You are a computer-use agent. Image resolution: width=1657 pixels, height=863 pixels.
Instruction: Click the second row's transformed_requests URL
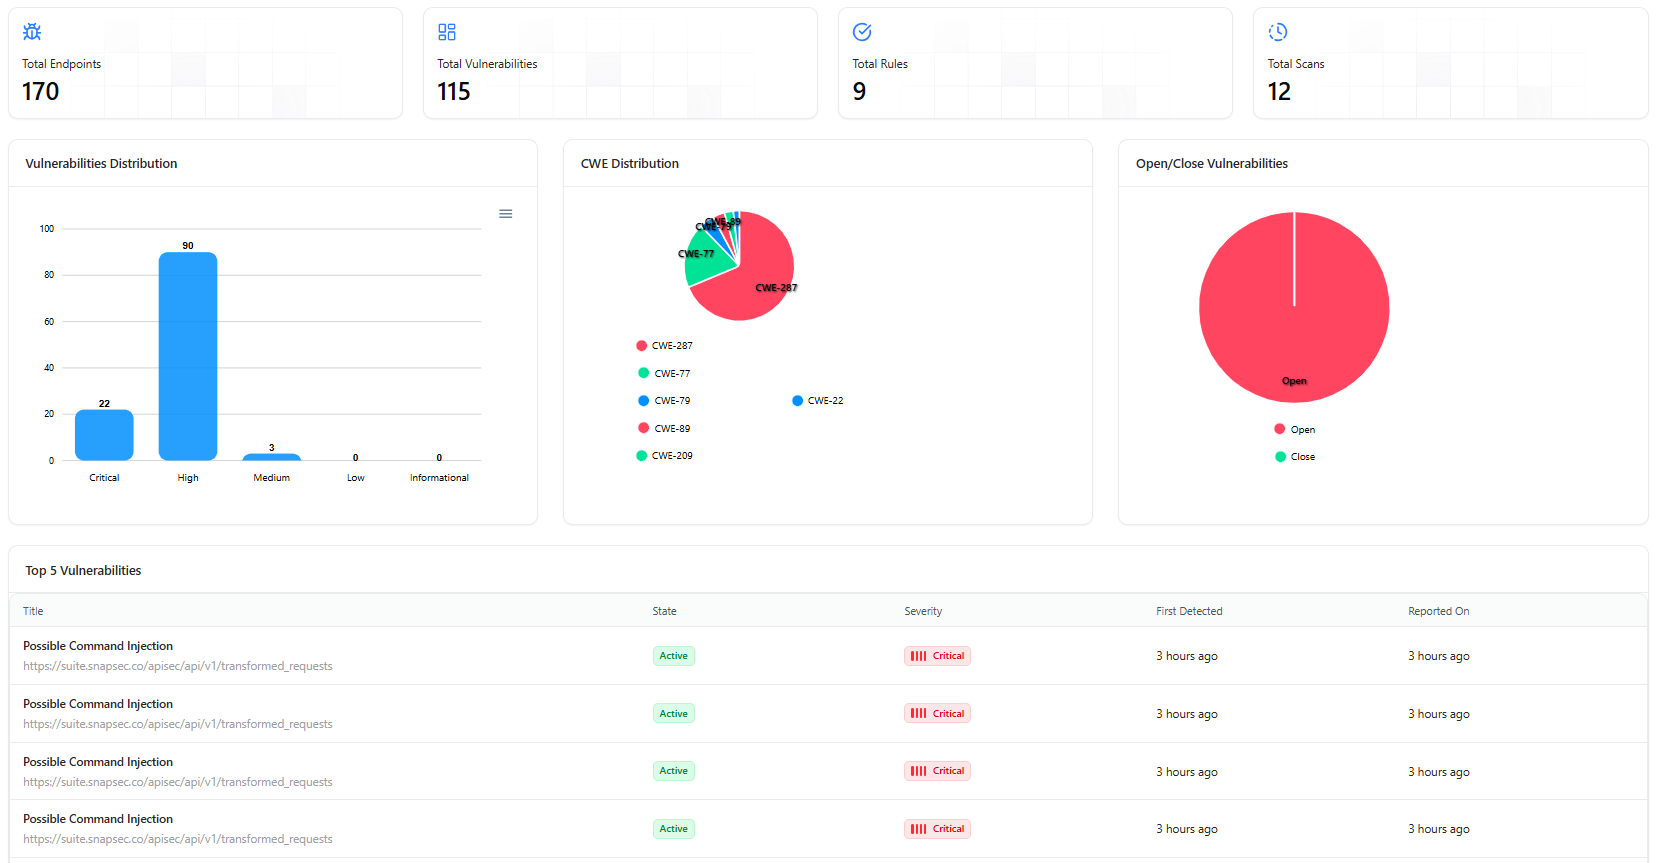click(x=178, y=724)
